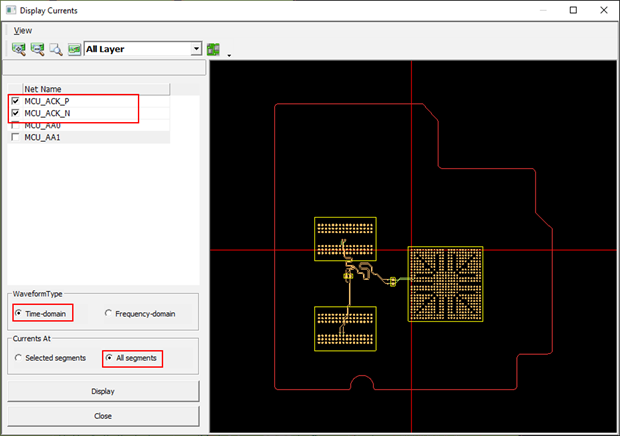Open the toolbar options small arrow
Viewport: 620px width, 436px height.
tap(228, 54)
